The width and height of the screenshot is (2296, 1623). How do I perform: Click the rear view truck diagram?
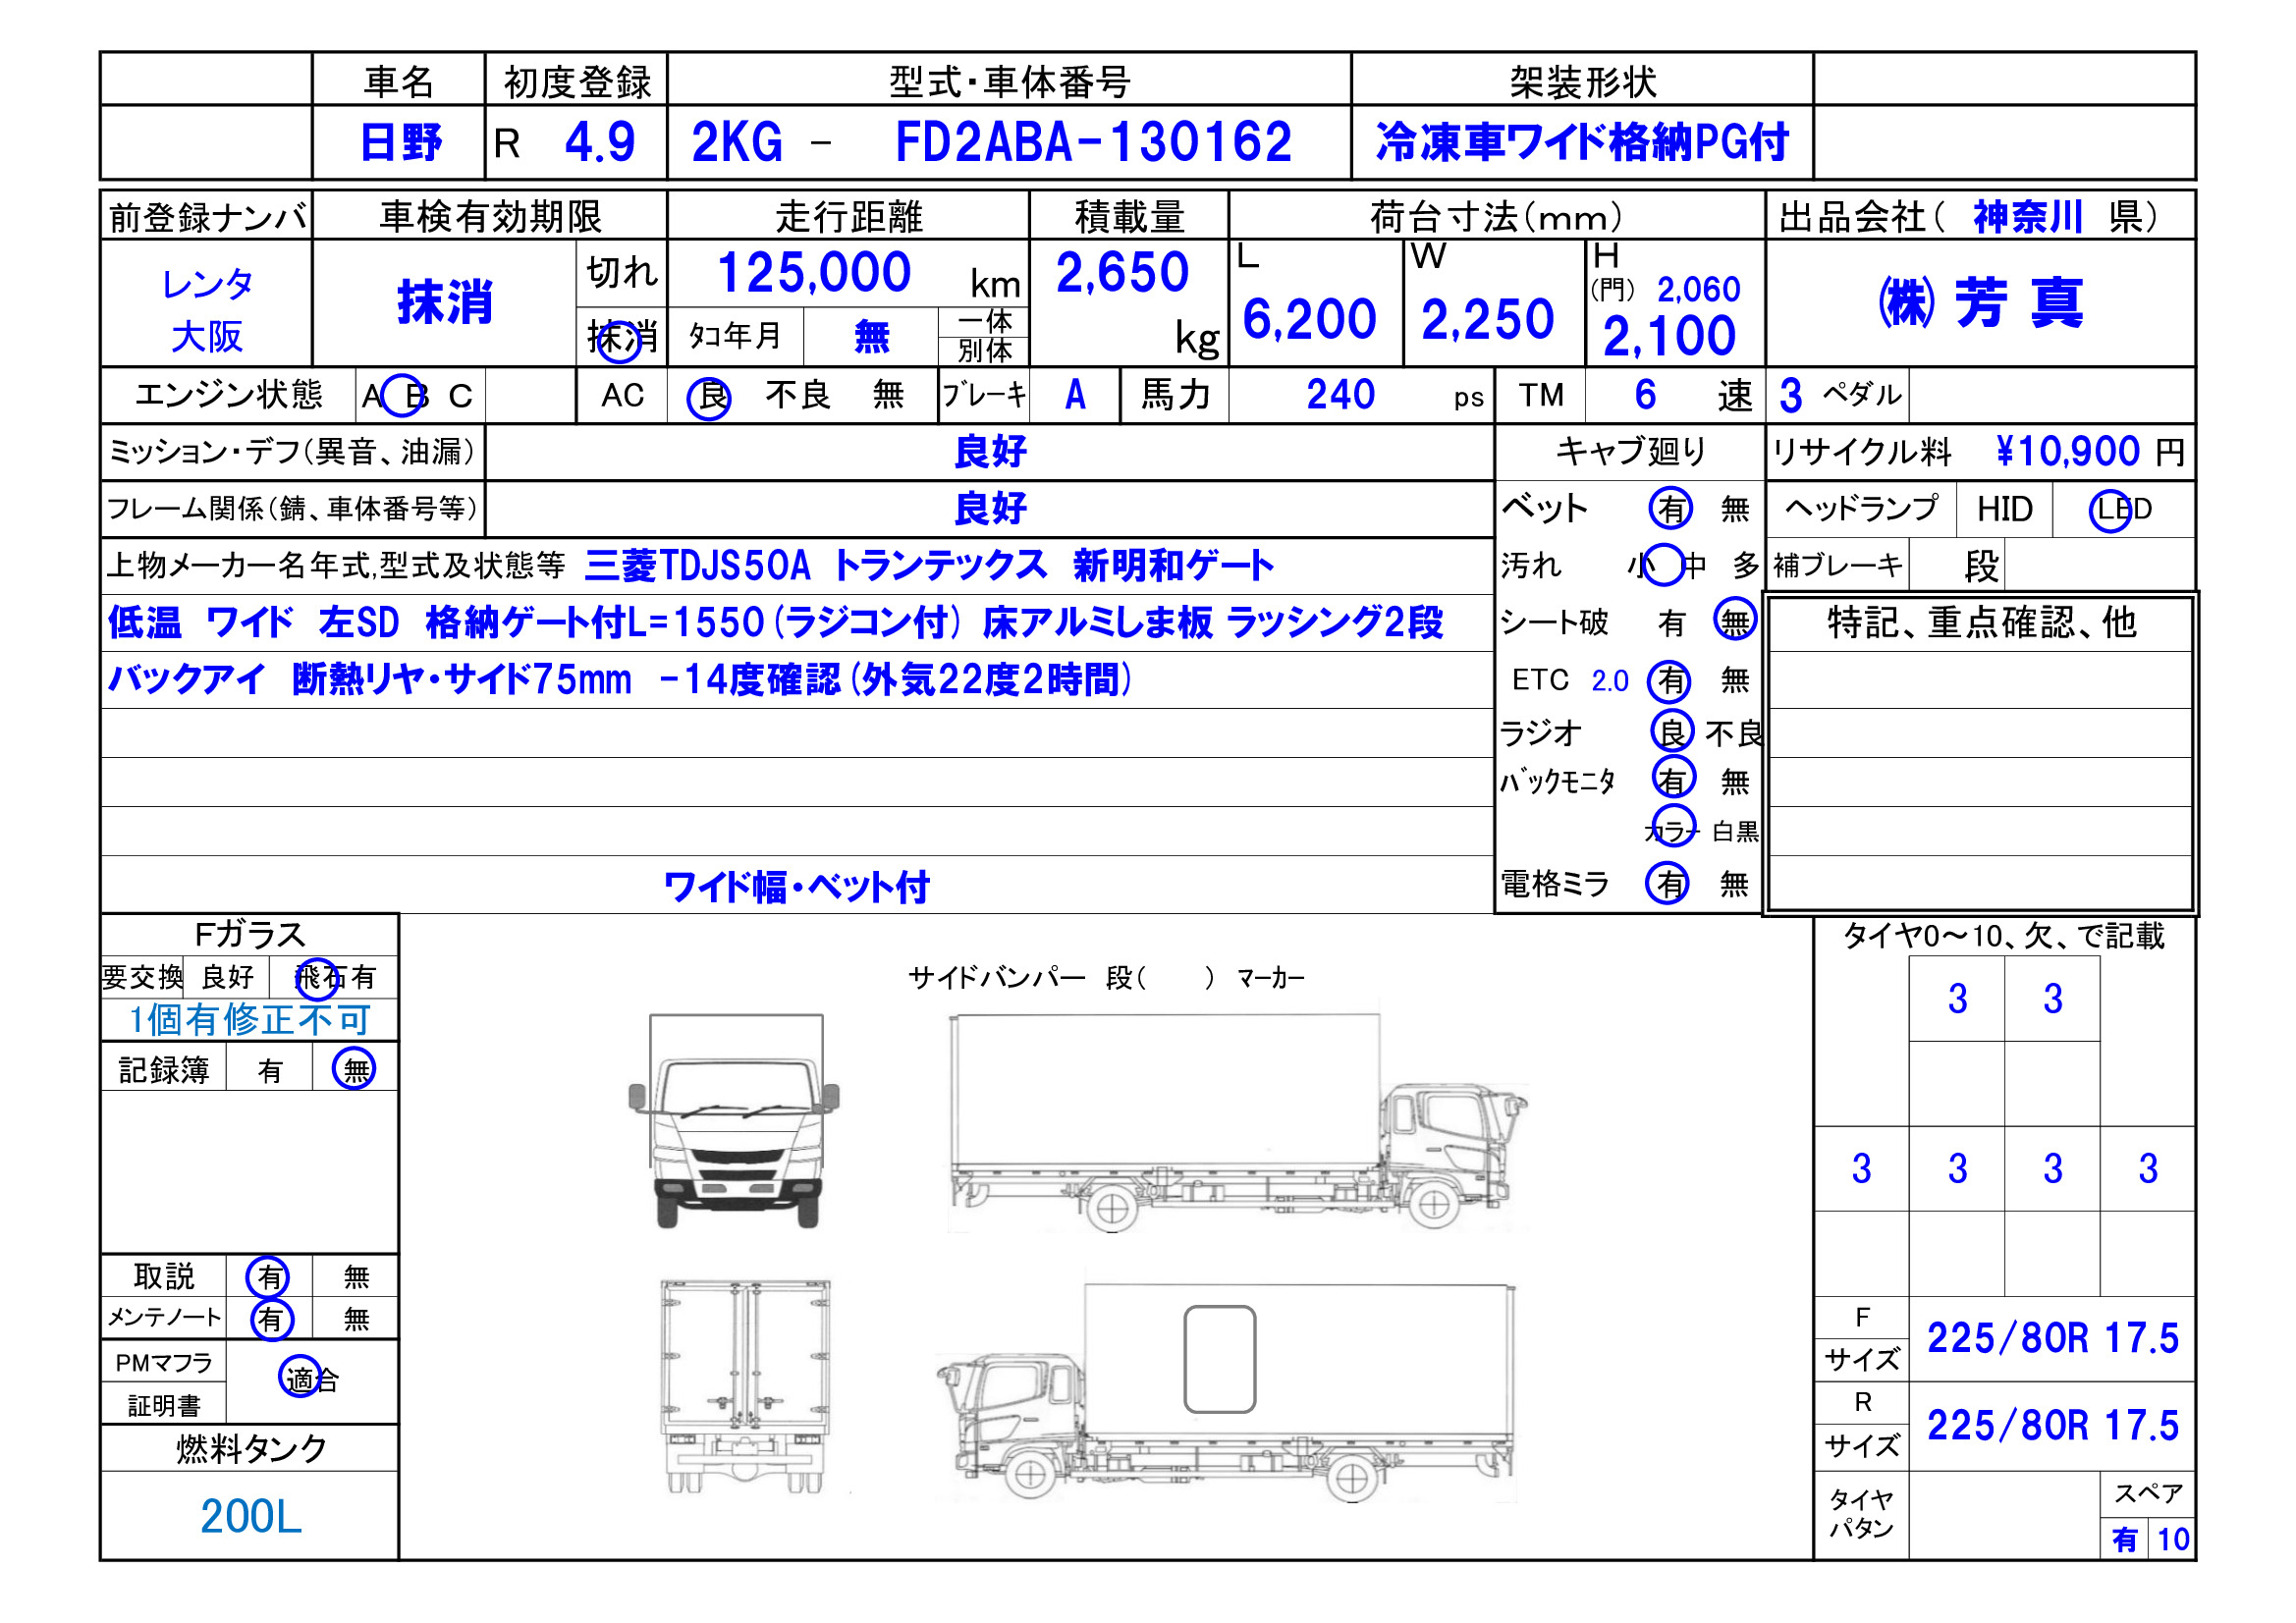tap(746, 1386)
